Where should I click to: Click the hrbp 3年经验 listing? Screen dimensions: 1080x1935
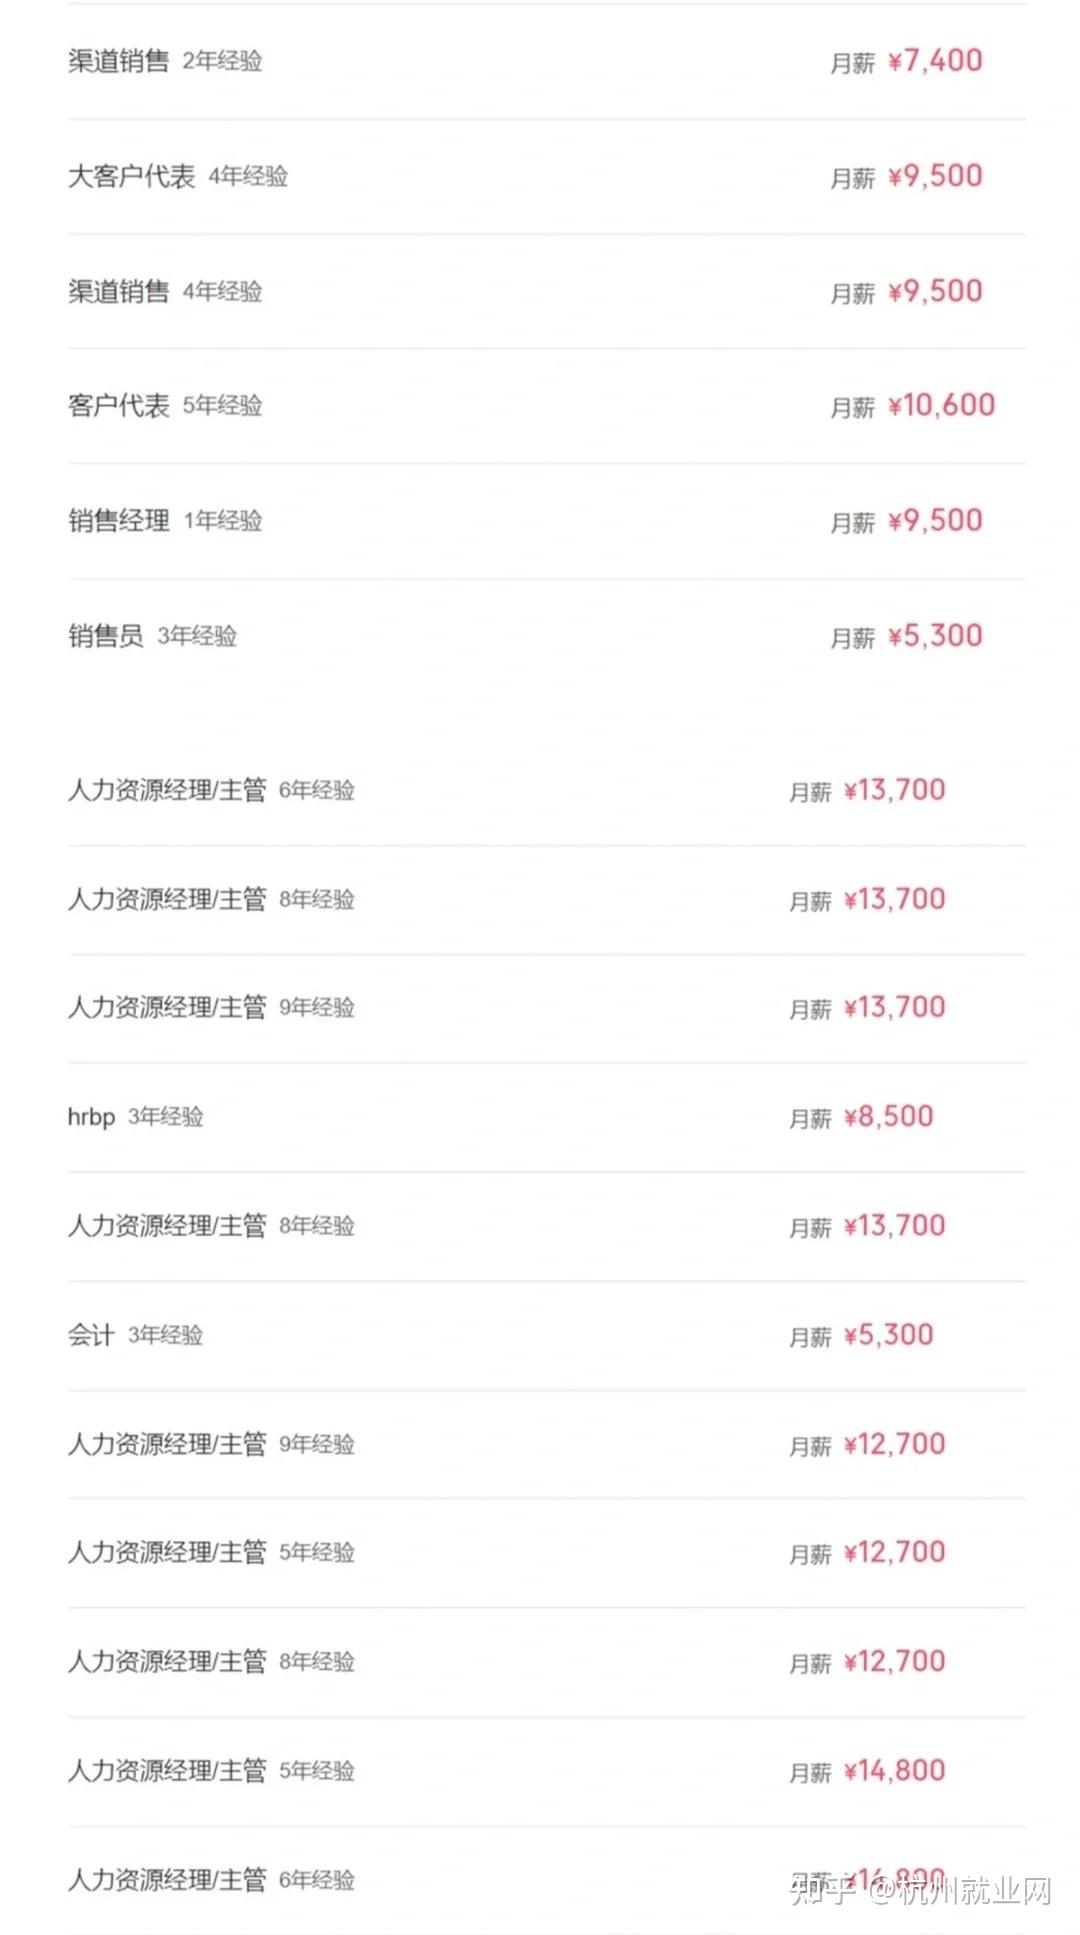(547, 1117)
